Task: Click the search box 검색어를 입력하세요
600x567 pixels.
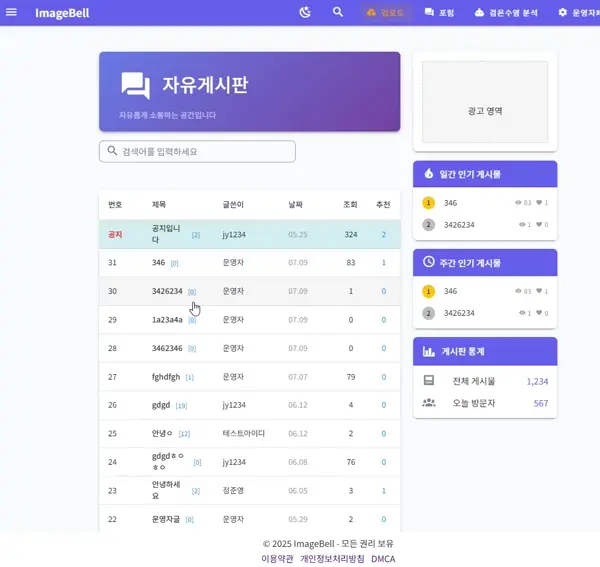Action: point(198,151)
